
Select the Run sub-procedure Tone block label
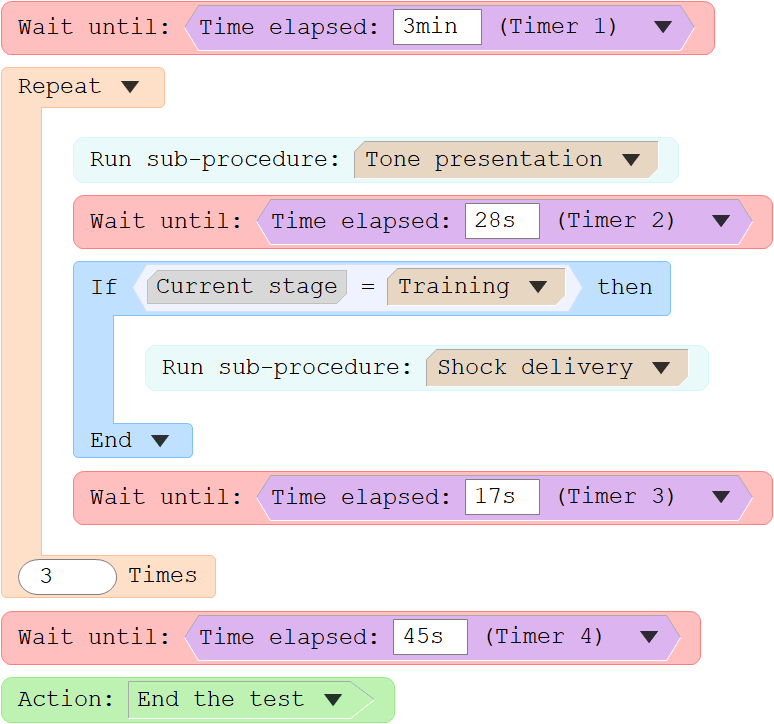(215, 160)
